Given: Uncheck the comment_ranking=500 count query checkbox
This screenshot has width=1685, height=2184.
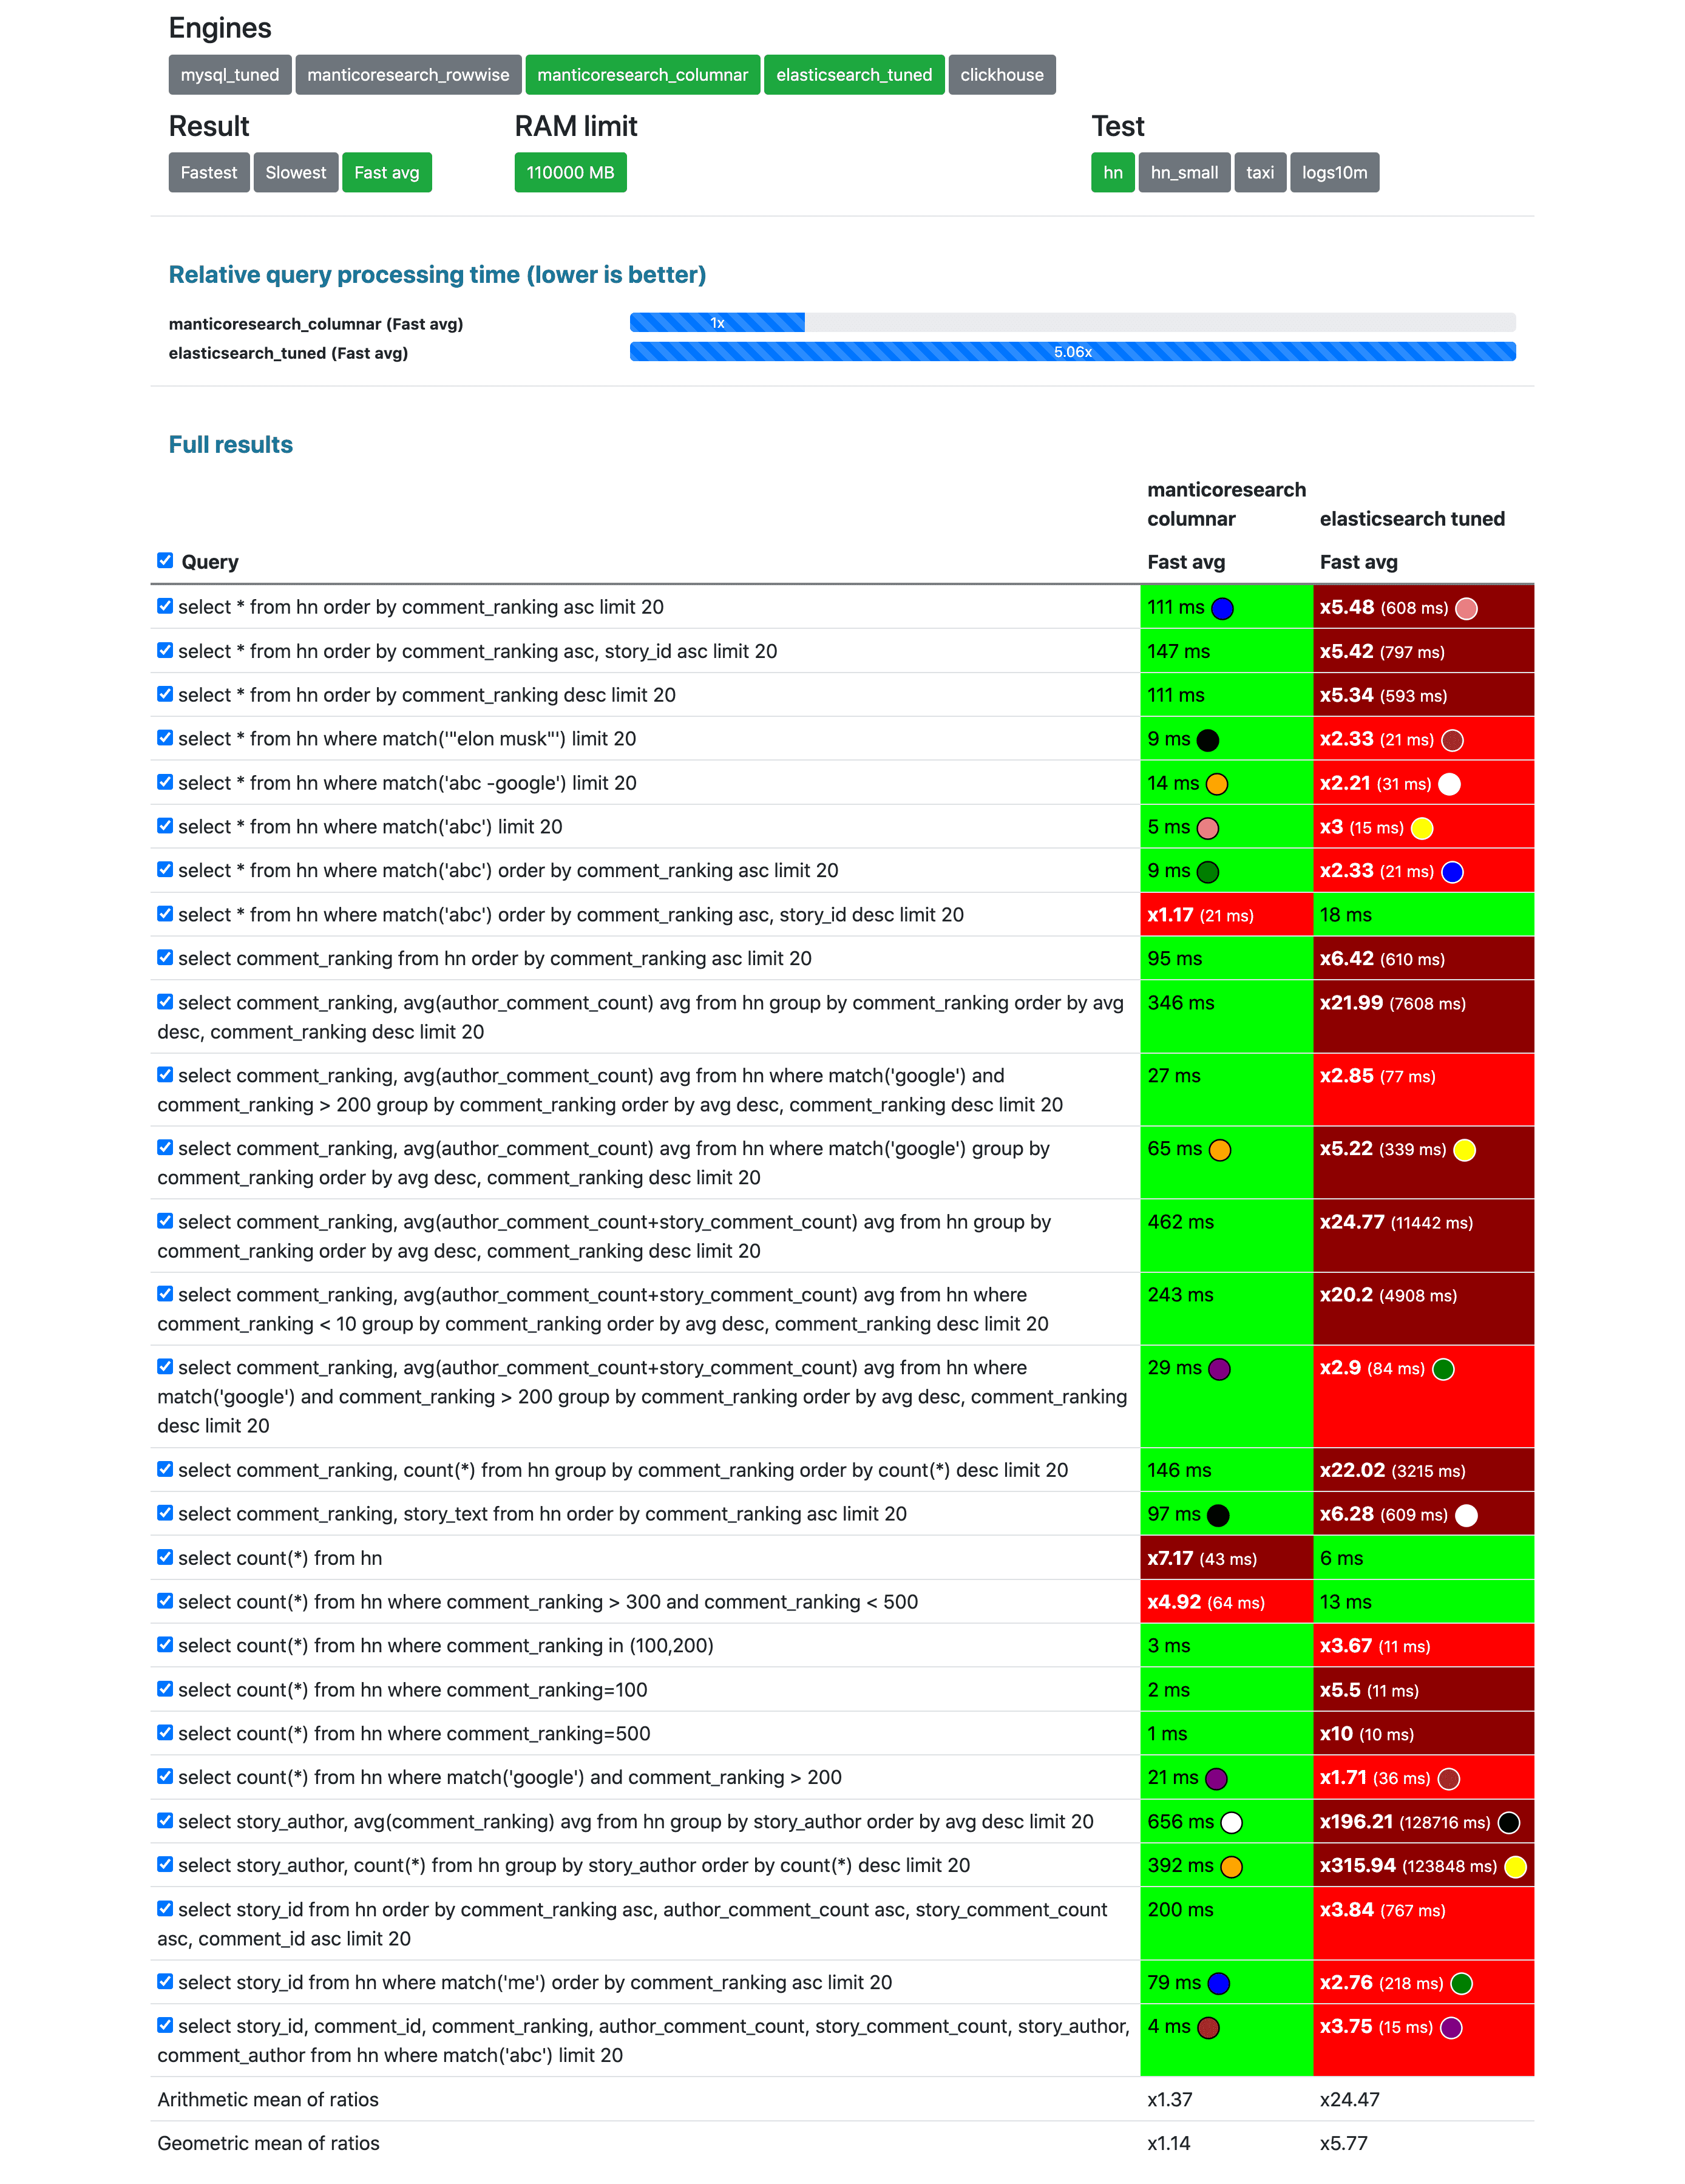Looking at the screenshot, I should click(165, 1732).
